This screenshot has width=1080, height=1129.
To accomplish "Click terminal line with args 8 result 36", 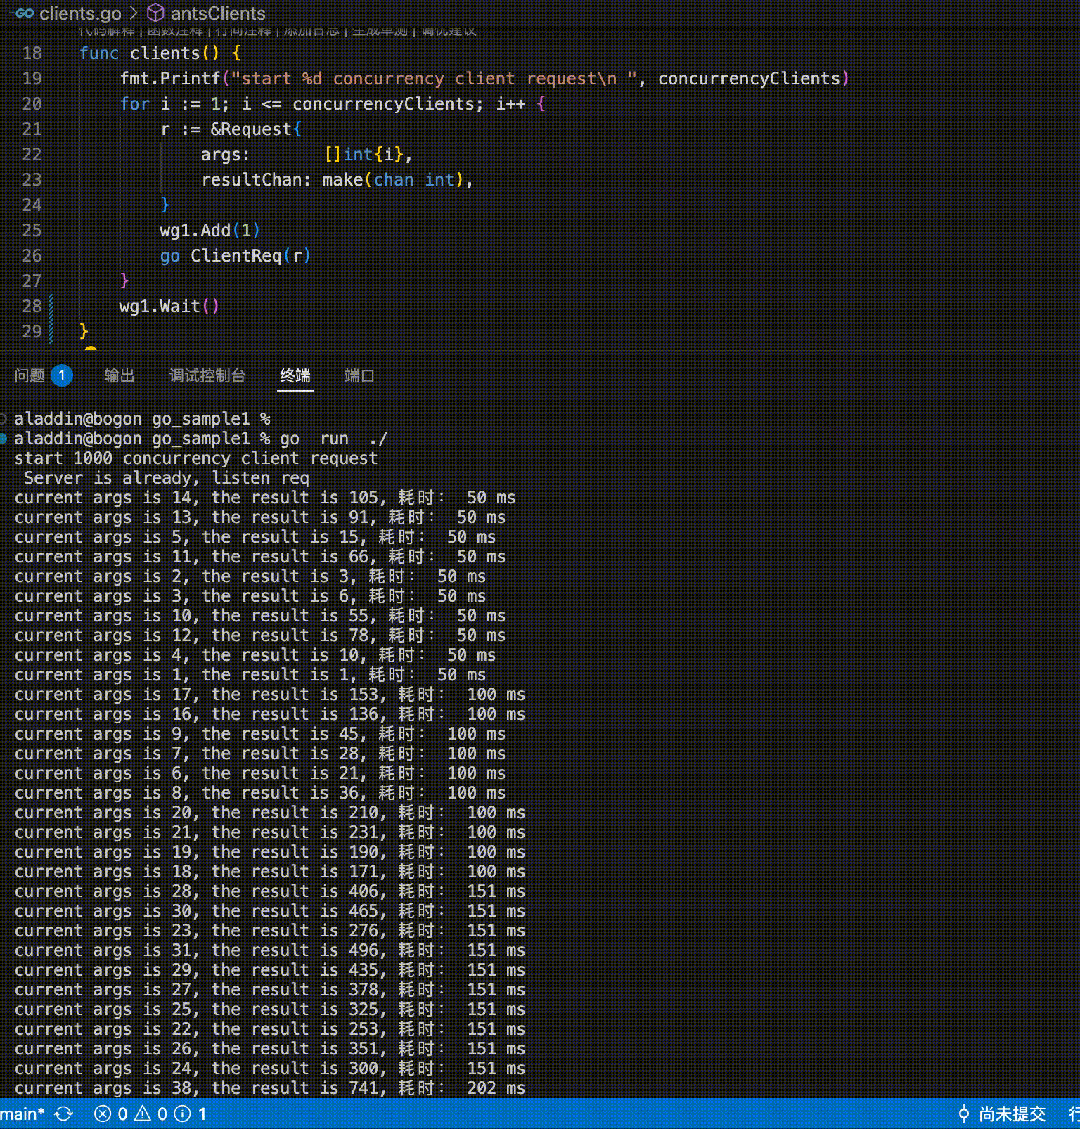I will 260,793.
